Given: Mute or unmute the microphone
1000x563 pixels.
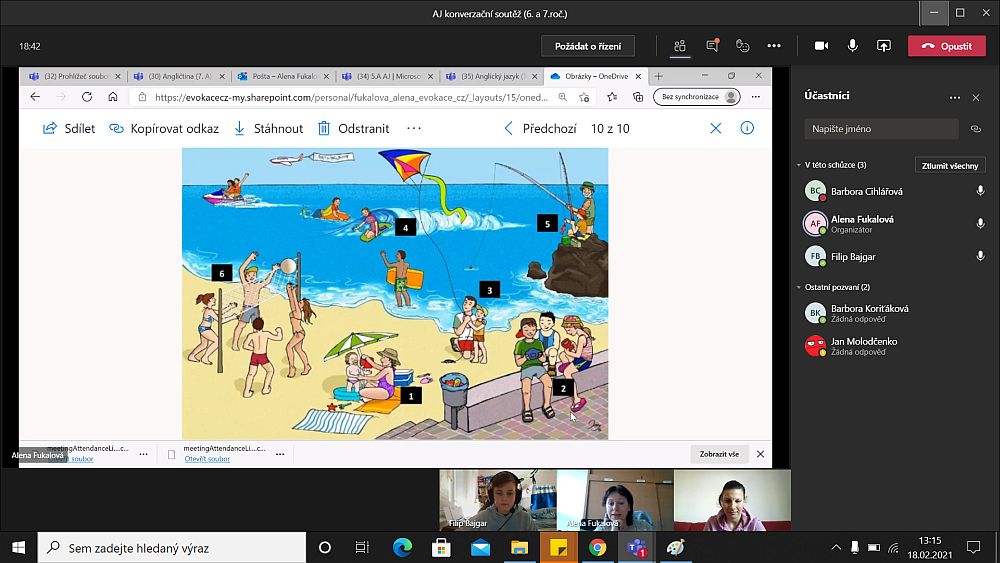Looking at the screenshot, I should (x=853, y=46).
